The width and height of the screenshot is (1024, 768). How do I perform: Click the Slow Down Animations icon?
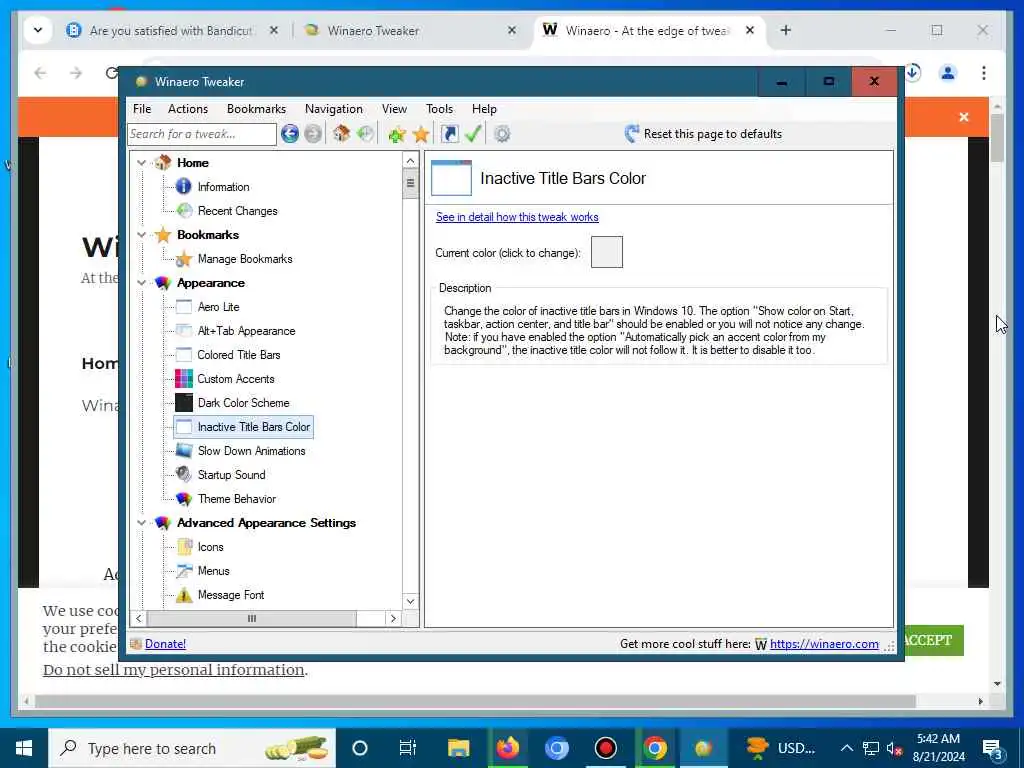click(184, 451)
